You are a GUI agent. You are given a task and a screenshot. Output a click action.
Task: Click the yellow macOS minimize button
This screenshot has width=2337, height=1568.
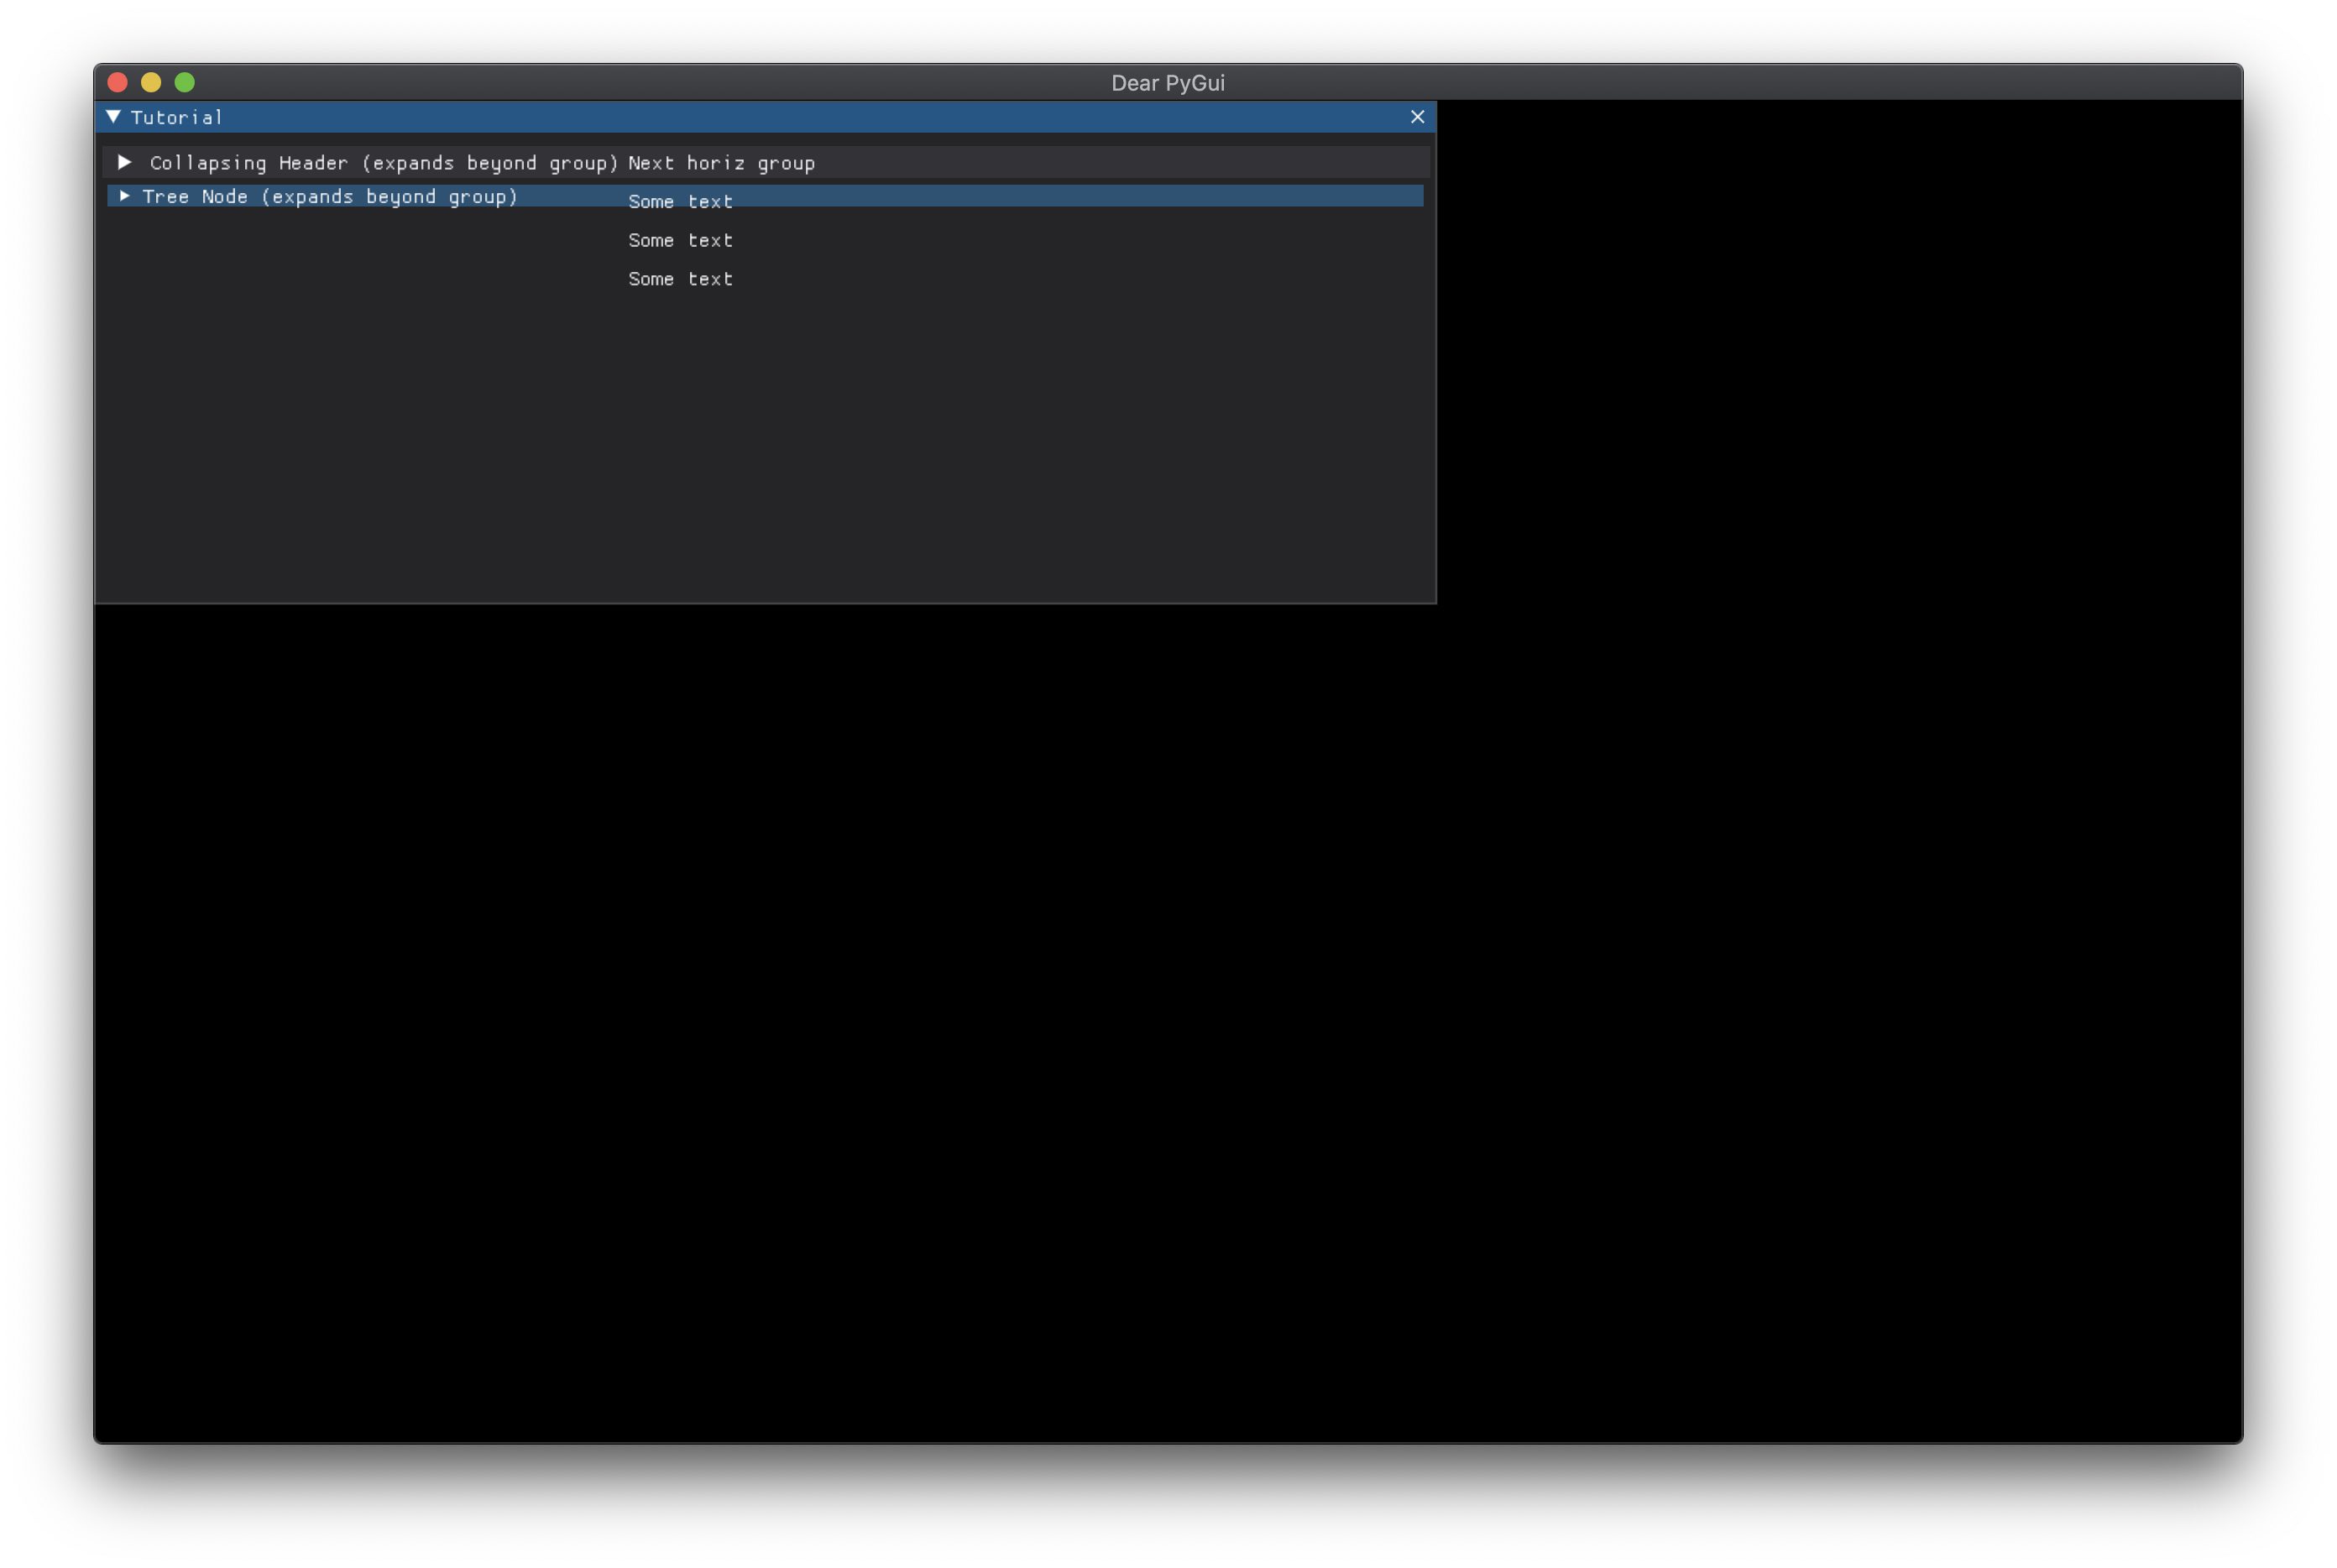coord(151,82)
